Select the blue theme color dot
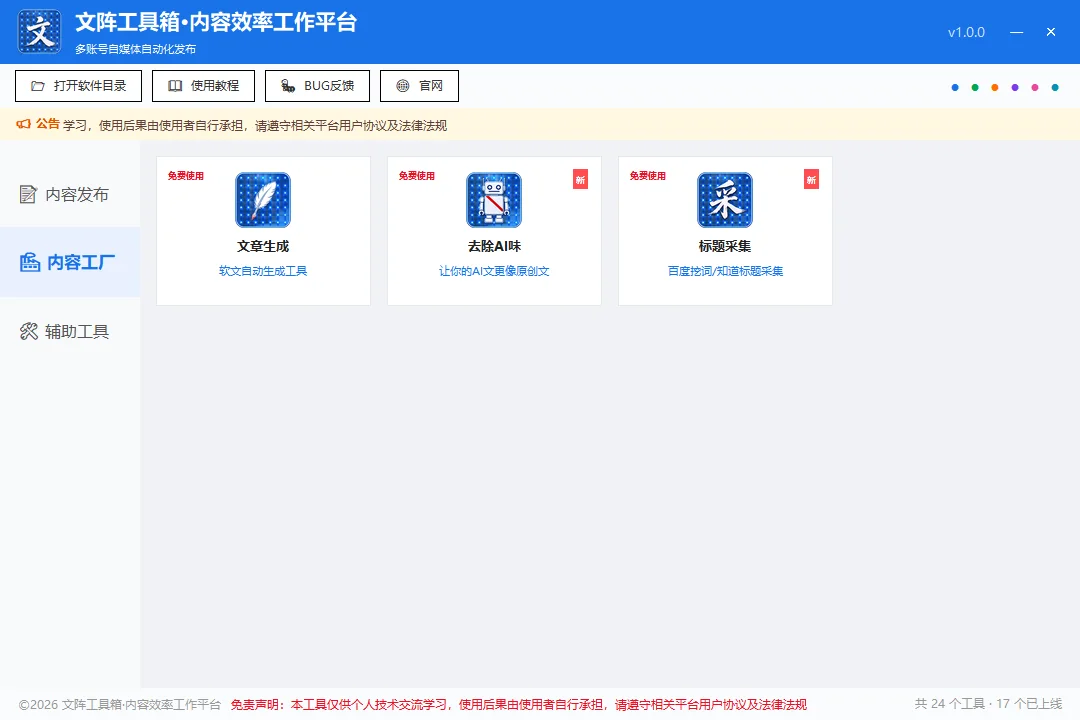The width and height of the screenshot is (1080, 720). tap(955, 88)
